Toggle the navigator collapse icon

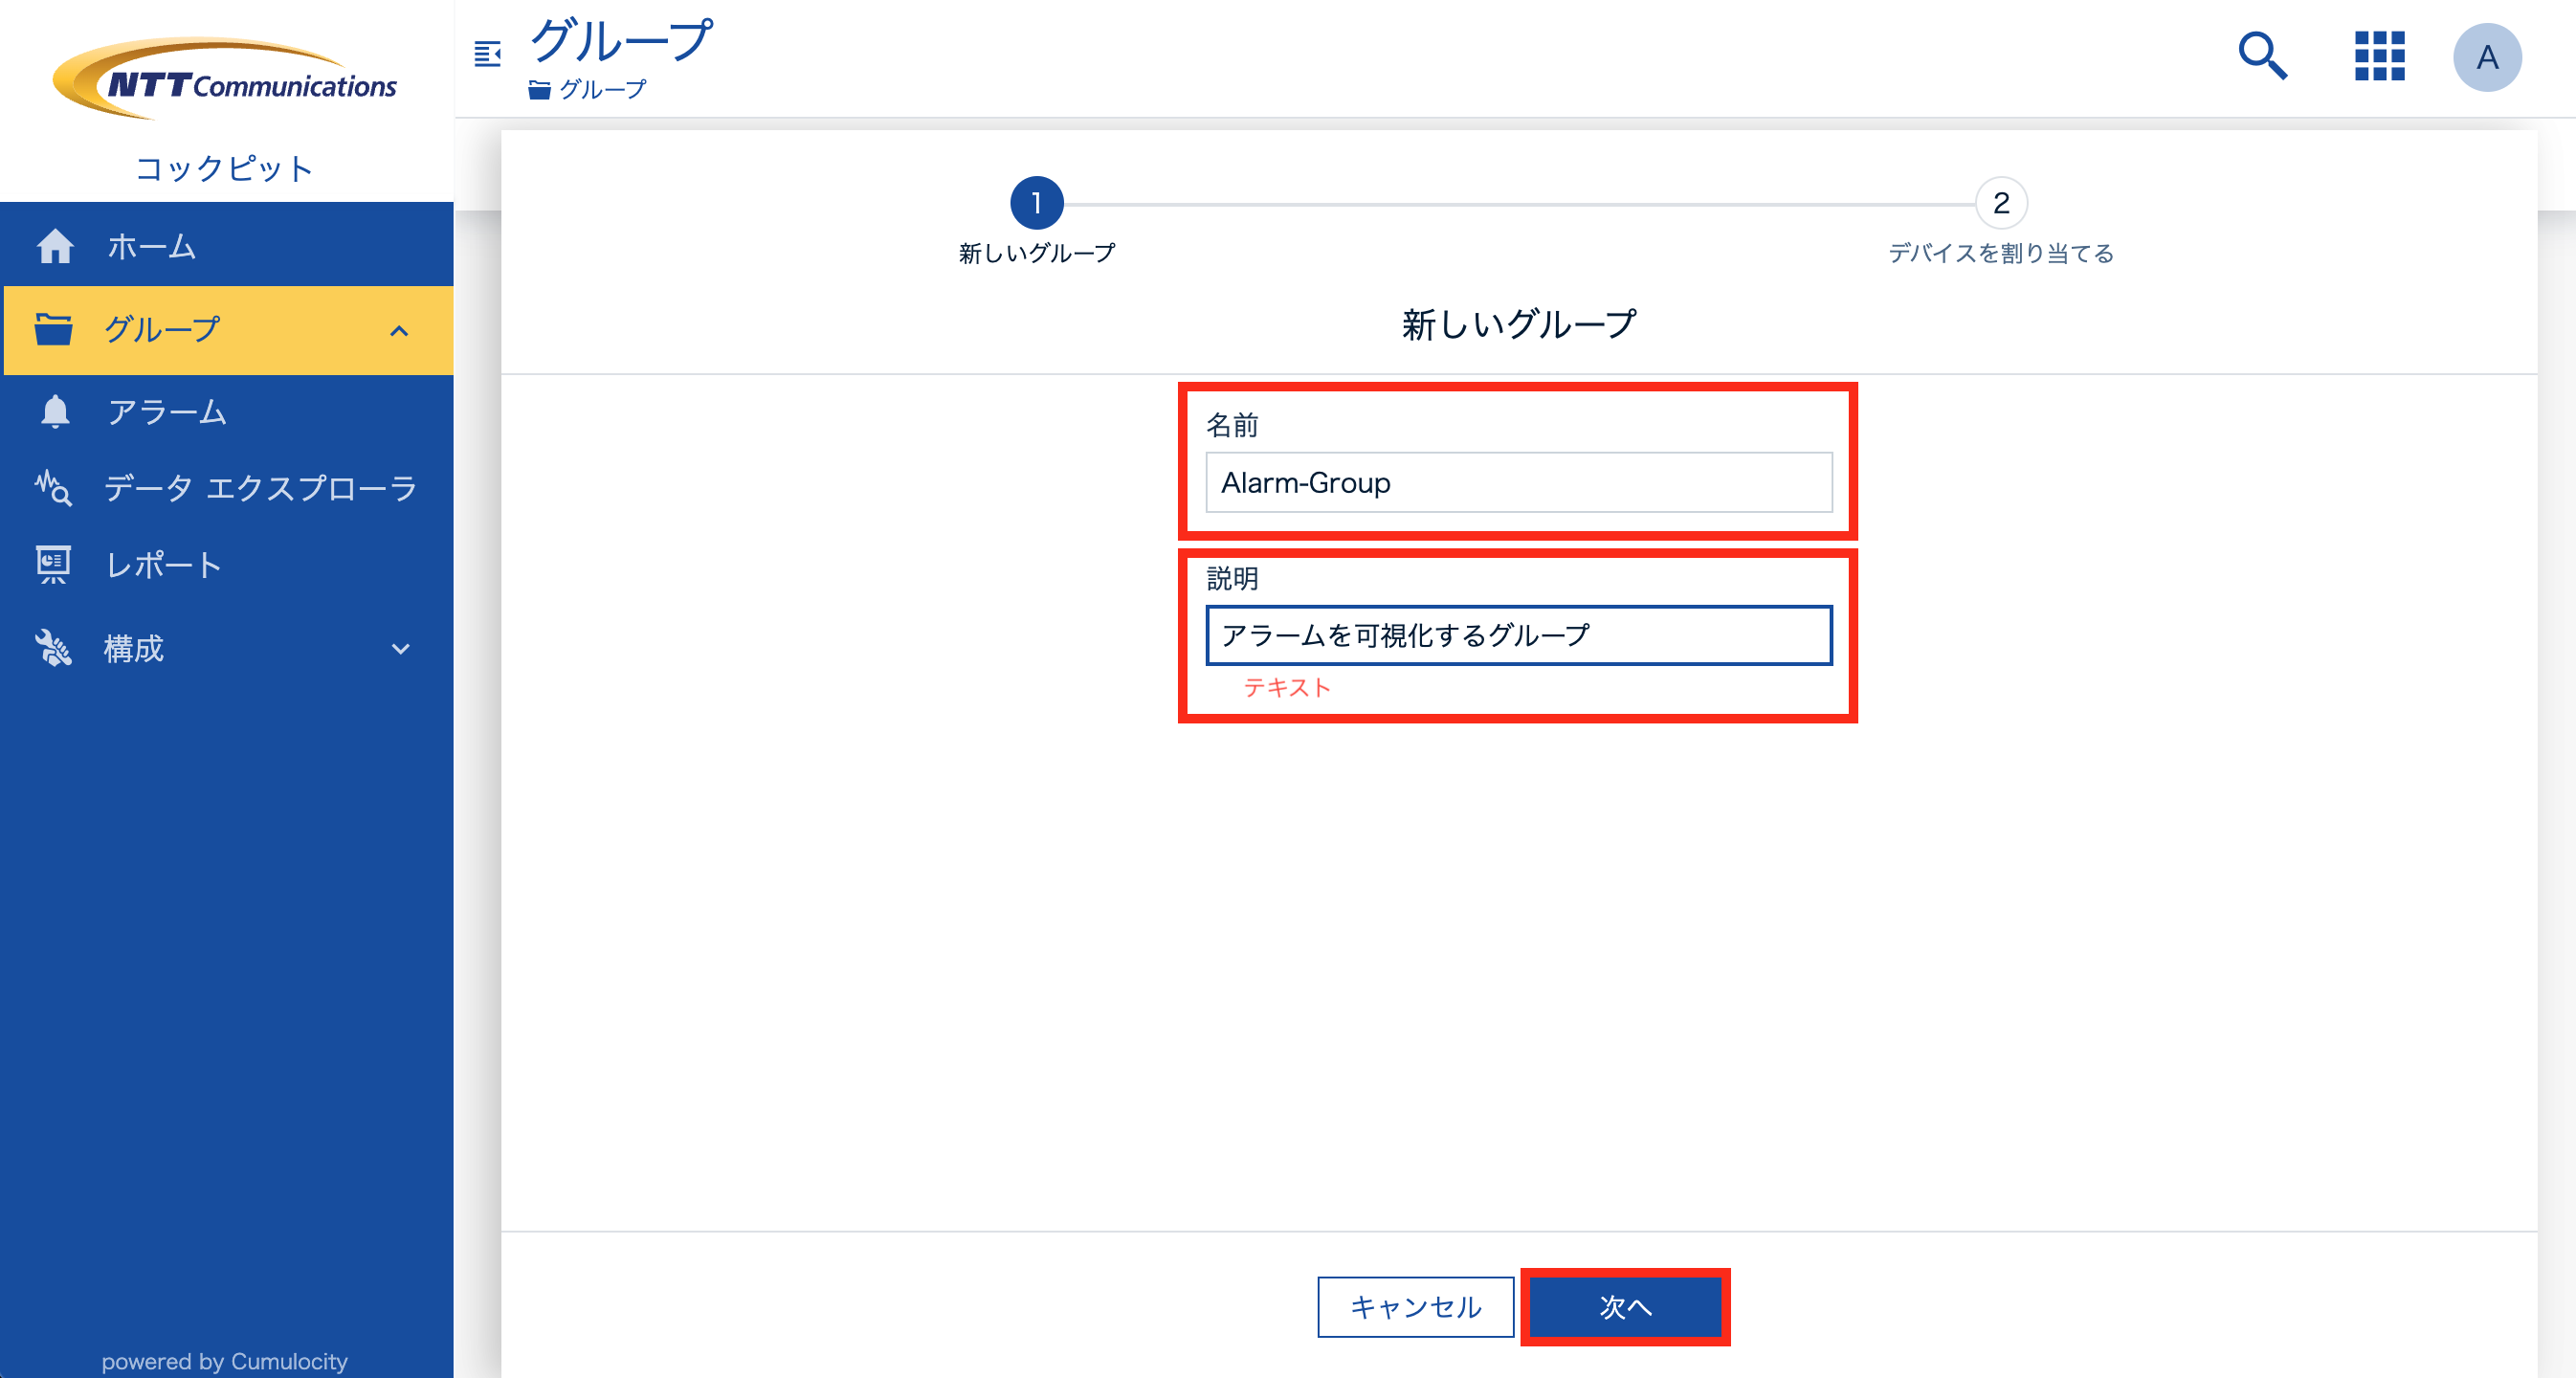click(487, 54)
